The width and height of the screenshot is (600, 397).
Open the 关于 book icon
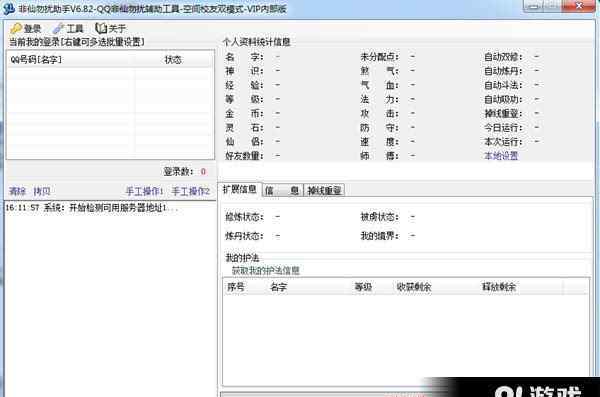pyautogui.click(x=101, y=28)
